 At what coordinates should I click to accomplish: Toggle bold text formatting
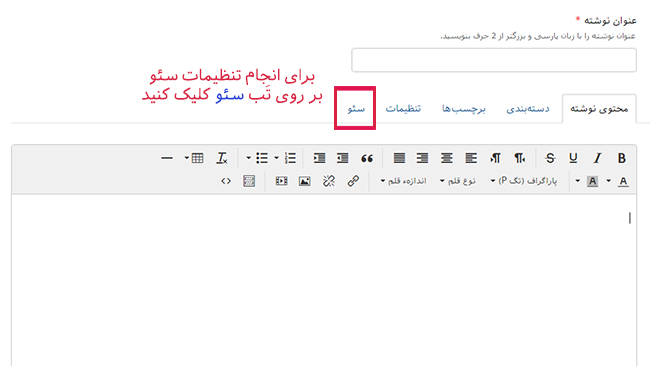[621, 158]
